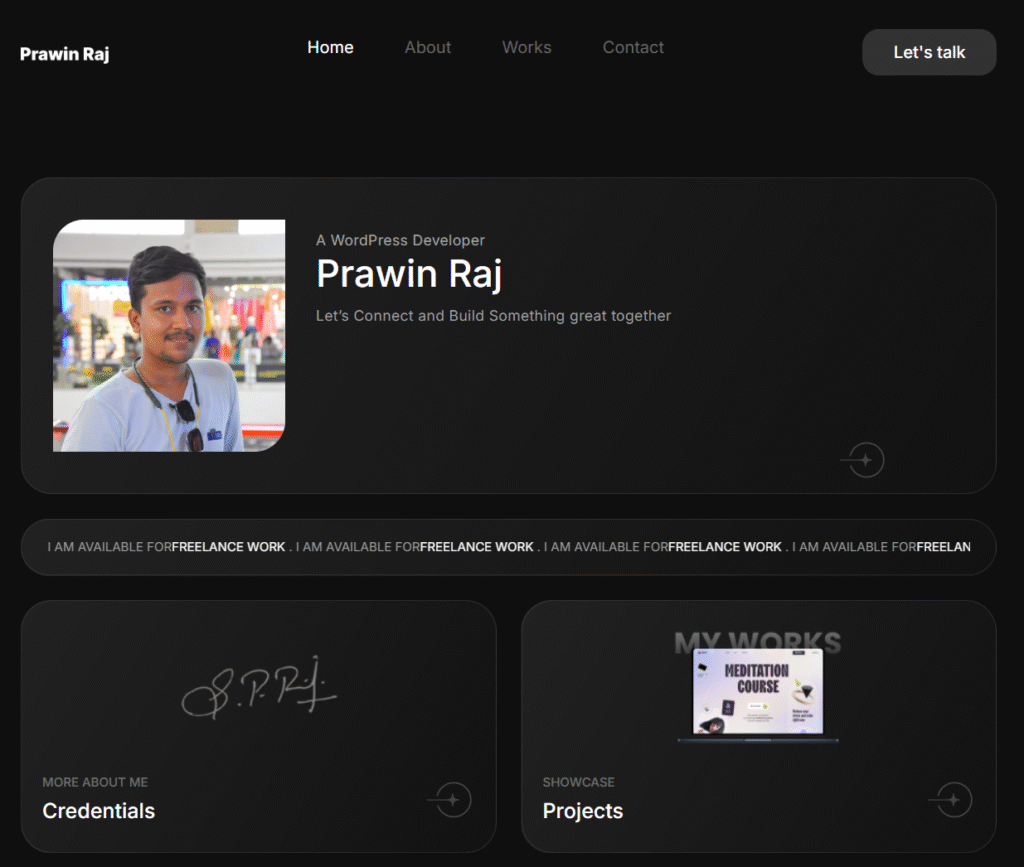This screenshot has height=867, width=1024.
Task: Click the star icon in the profile card
Action: [866, 460]
